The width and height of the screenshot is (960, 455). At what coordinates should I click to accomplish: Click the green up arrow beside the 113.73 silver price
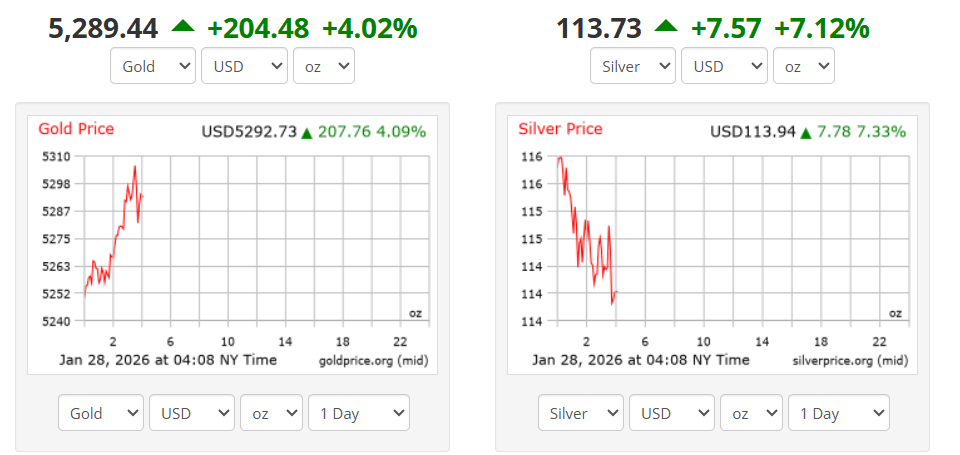(x=665, y=26)
